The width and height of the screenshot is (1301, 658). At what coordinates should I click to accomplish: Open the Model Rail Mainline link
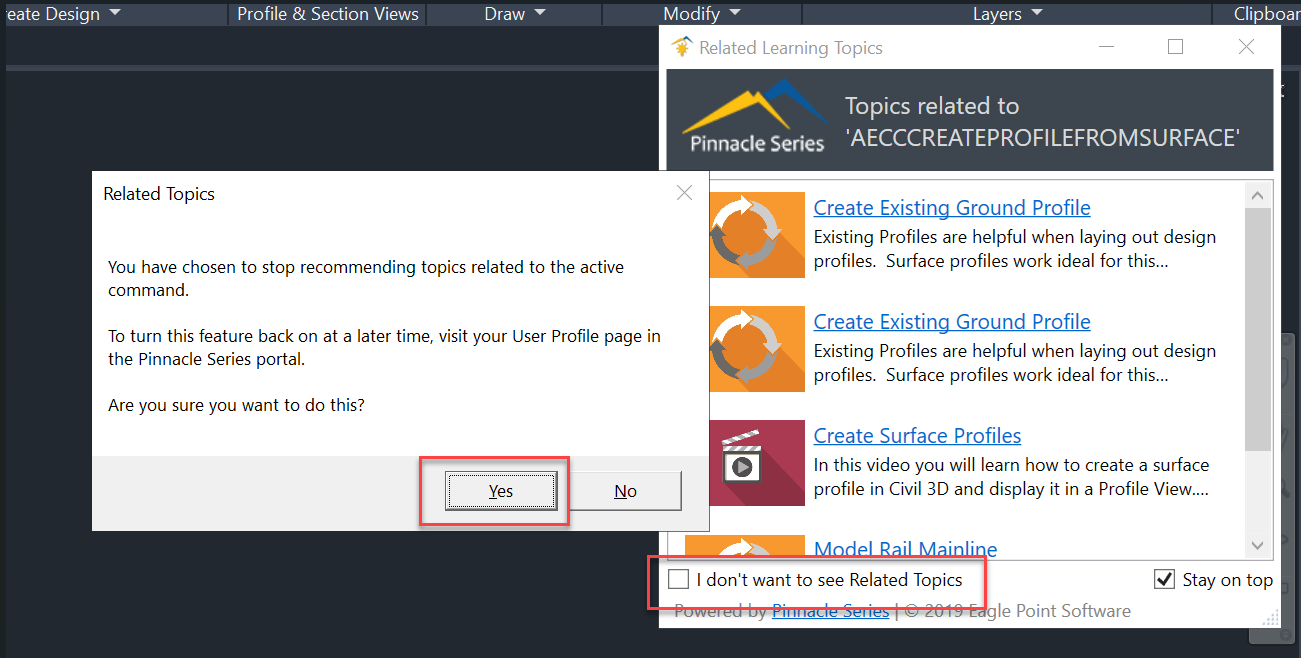pyautogui.click(x=905, y=548)
